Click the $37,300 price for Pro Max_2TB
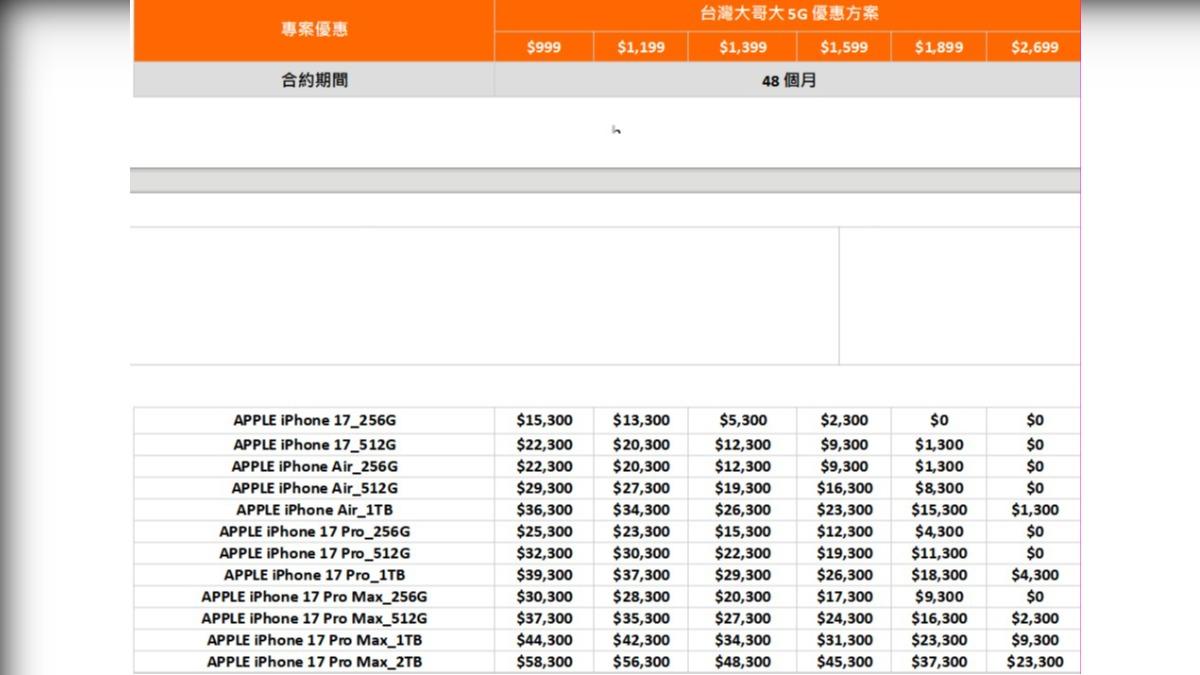Image resolution: width=1200 pixels, height=675 pixels. [939, 662]
